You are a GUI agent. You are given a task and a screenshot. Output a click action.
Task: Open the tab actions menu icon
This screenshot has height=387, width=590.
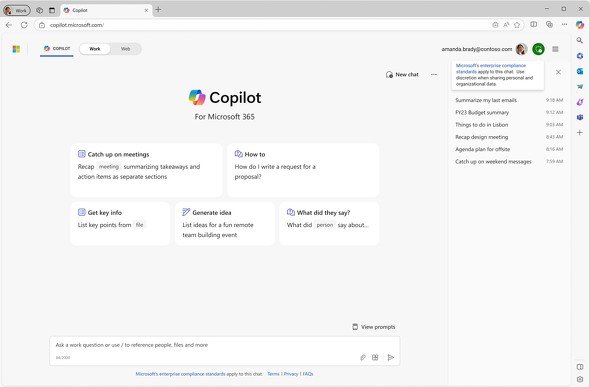pyautogui.click(x=52, y=10)
